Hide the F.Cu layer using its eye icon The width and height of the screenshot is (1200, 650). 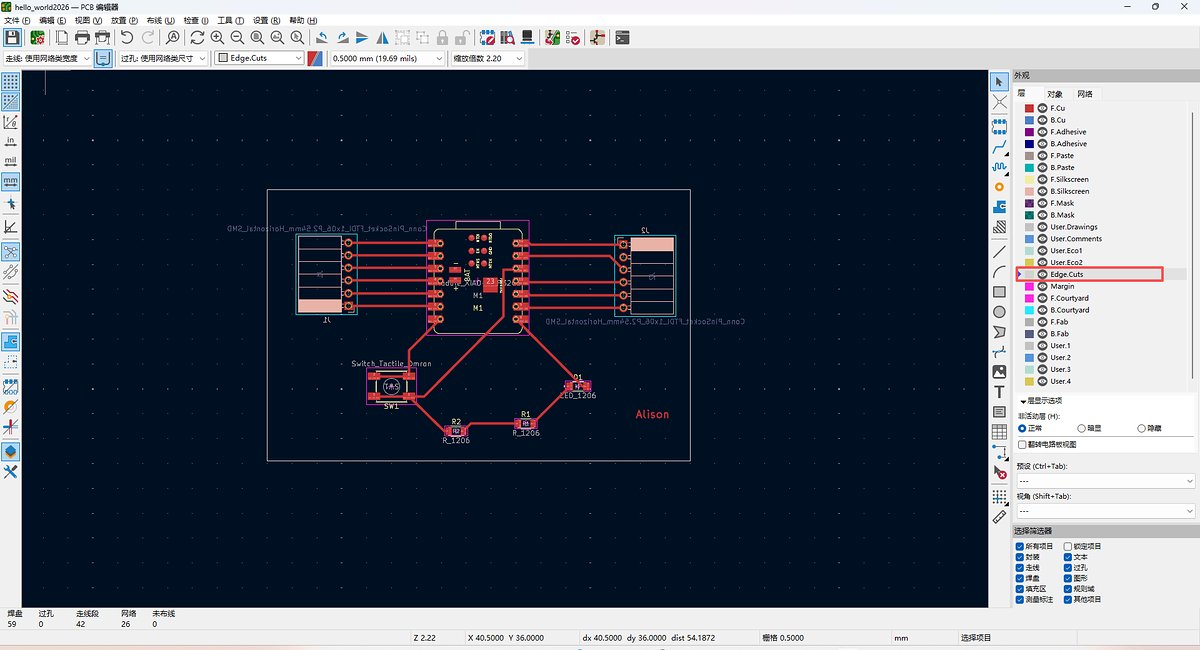point(1042,107)
